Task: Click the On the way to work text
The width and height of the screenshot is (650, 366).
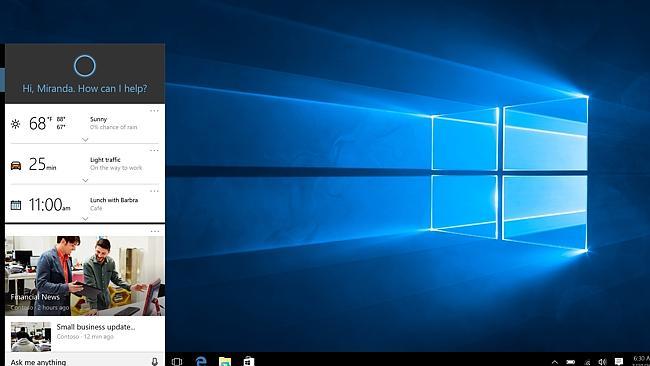Action: 116,168
